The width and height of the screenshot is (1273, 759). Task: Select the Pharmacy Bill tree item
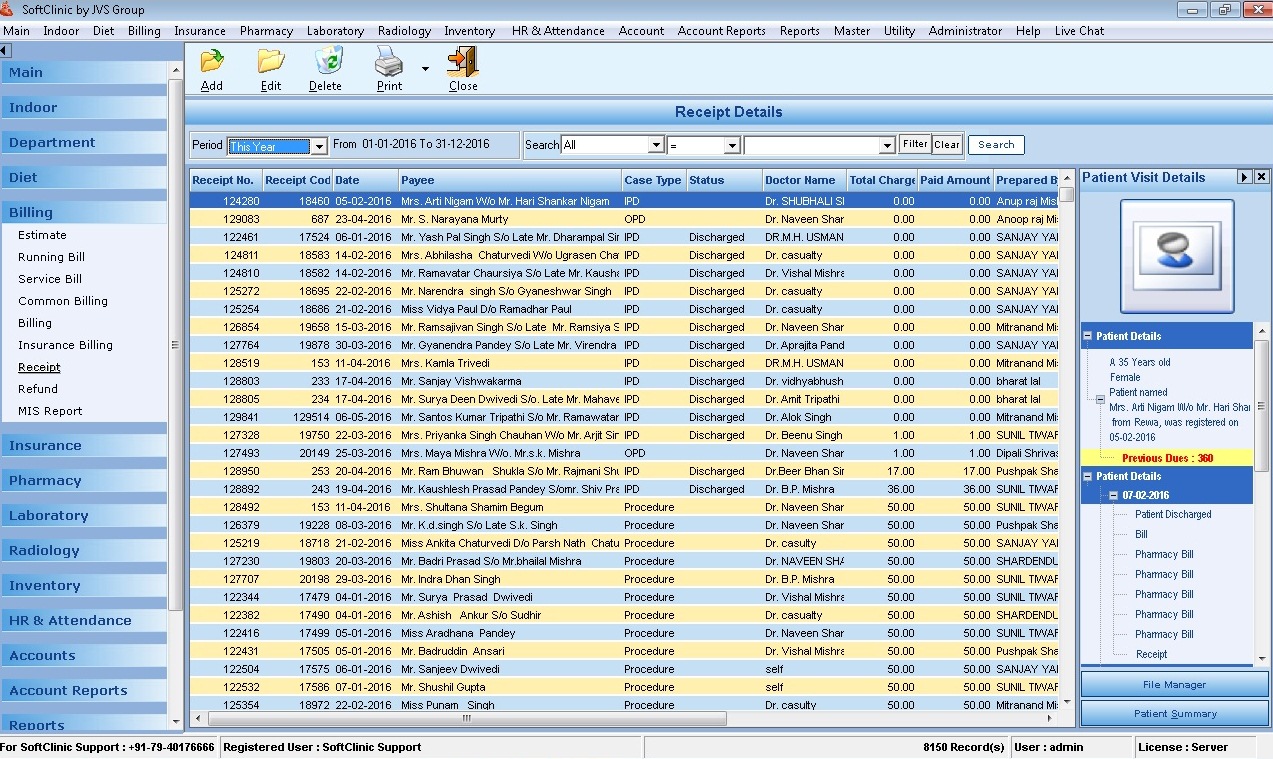point(1163,554)
